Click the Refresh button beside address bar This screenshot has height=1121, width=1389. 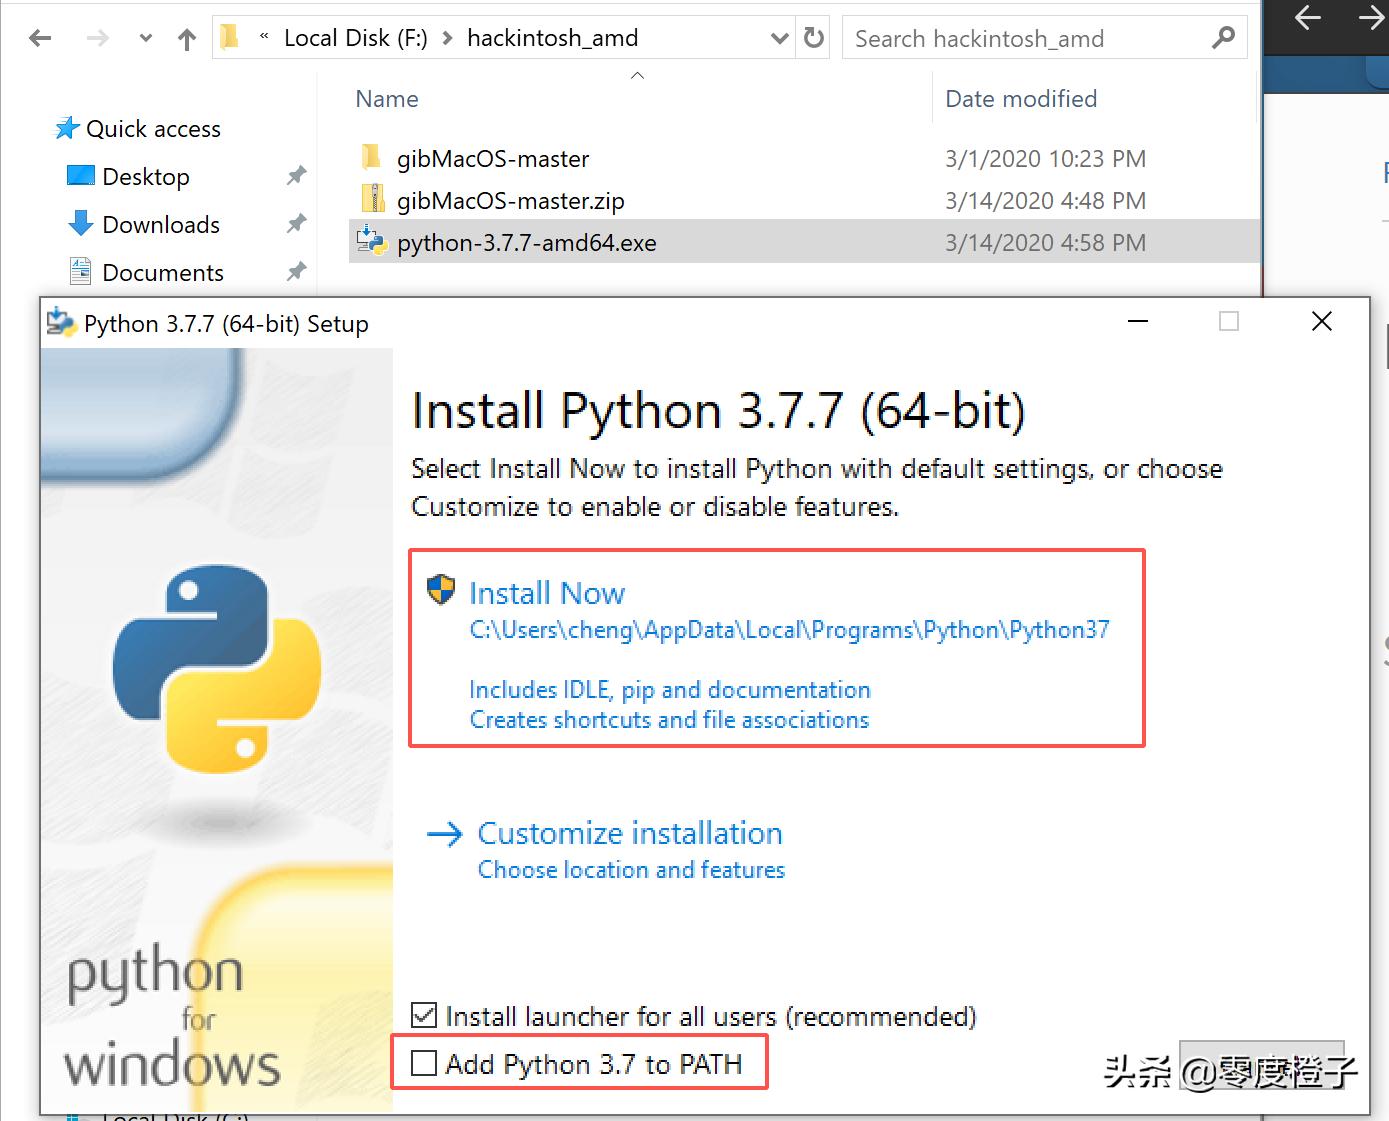point(814,38)
